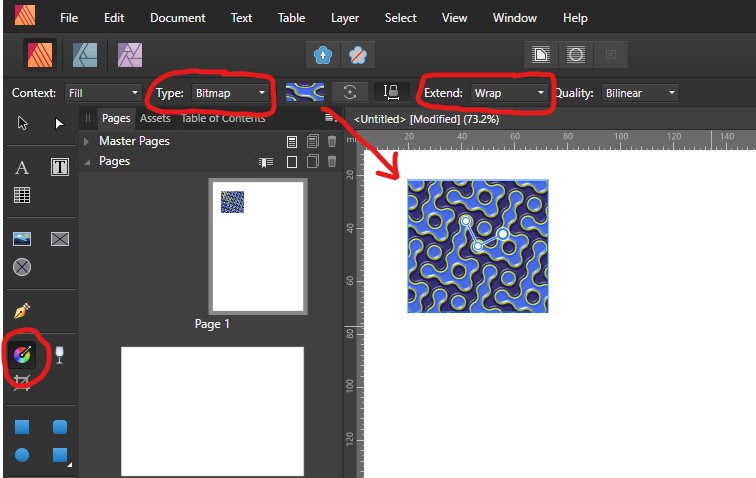Select the Rounded Rectangle tool
This screenshot has height=478, width=756.
(x=60, y=427)
